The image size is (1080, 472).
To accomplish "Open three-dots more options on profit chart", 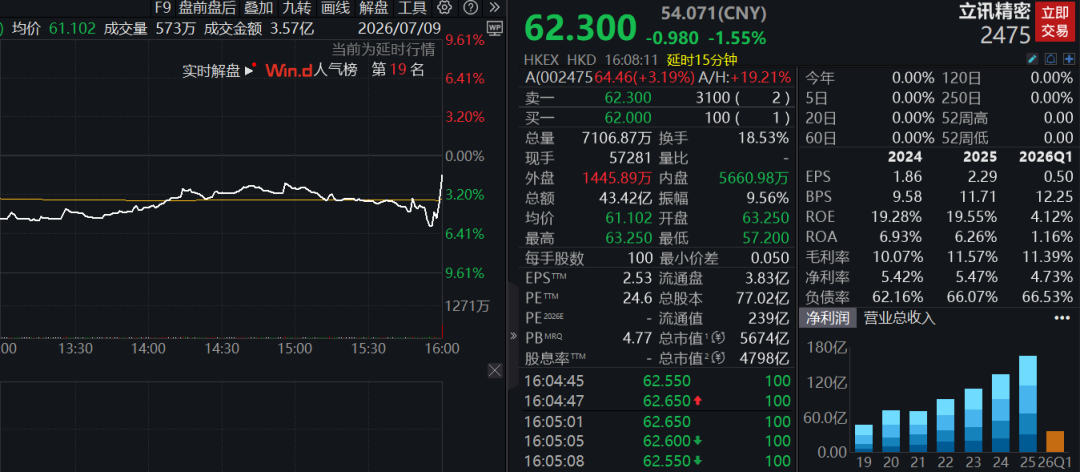I will click(x=1061, y=318).
